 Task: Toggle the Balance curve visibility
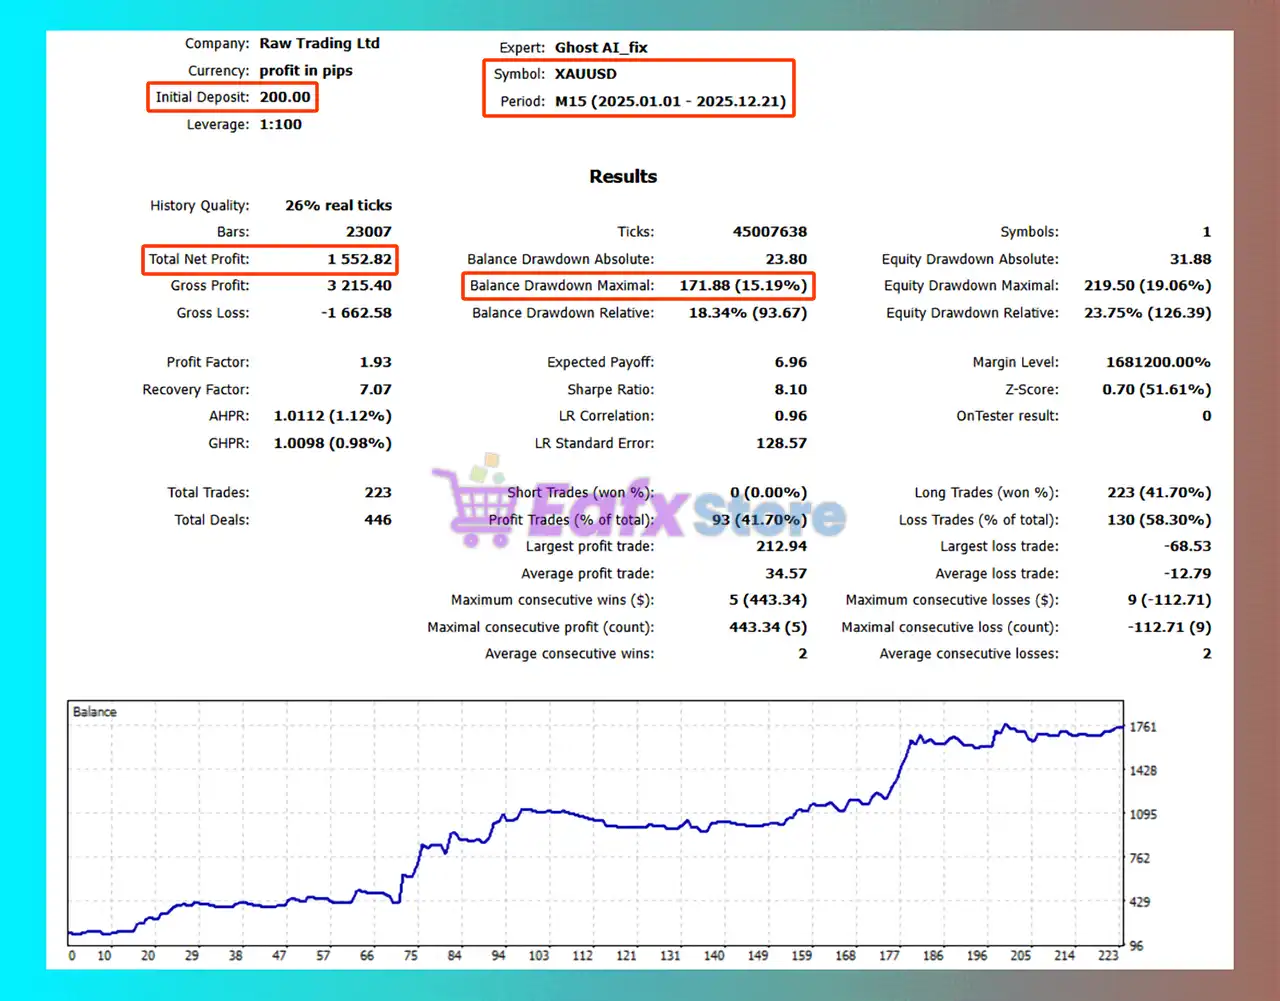(93, 711)
